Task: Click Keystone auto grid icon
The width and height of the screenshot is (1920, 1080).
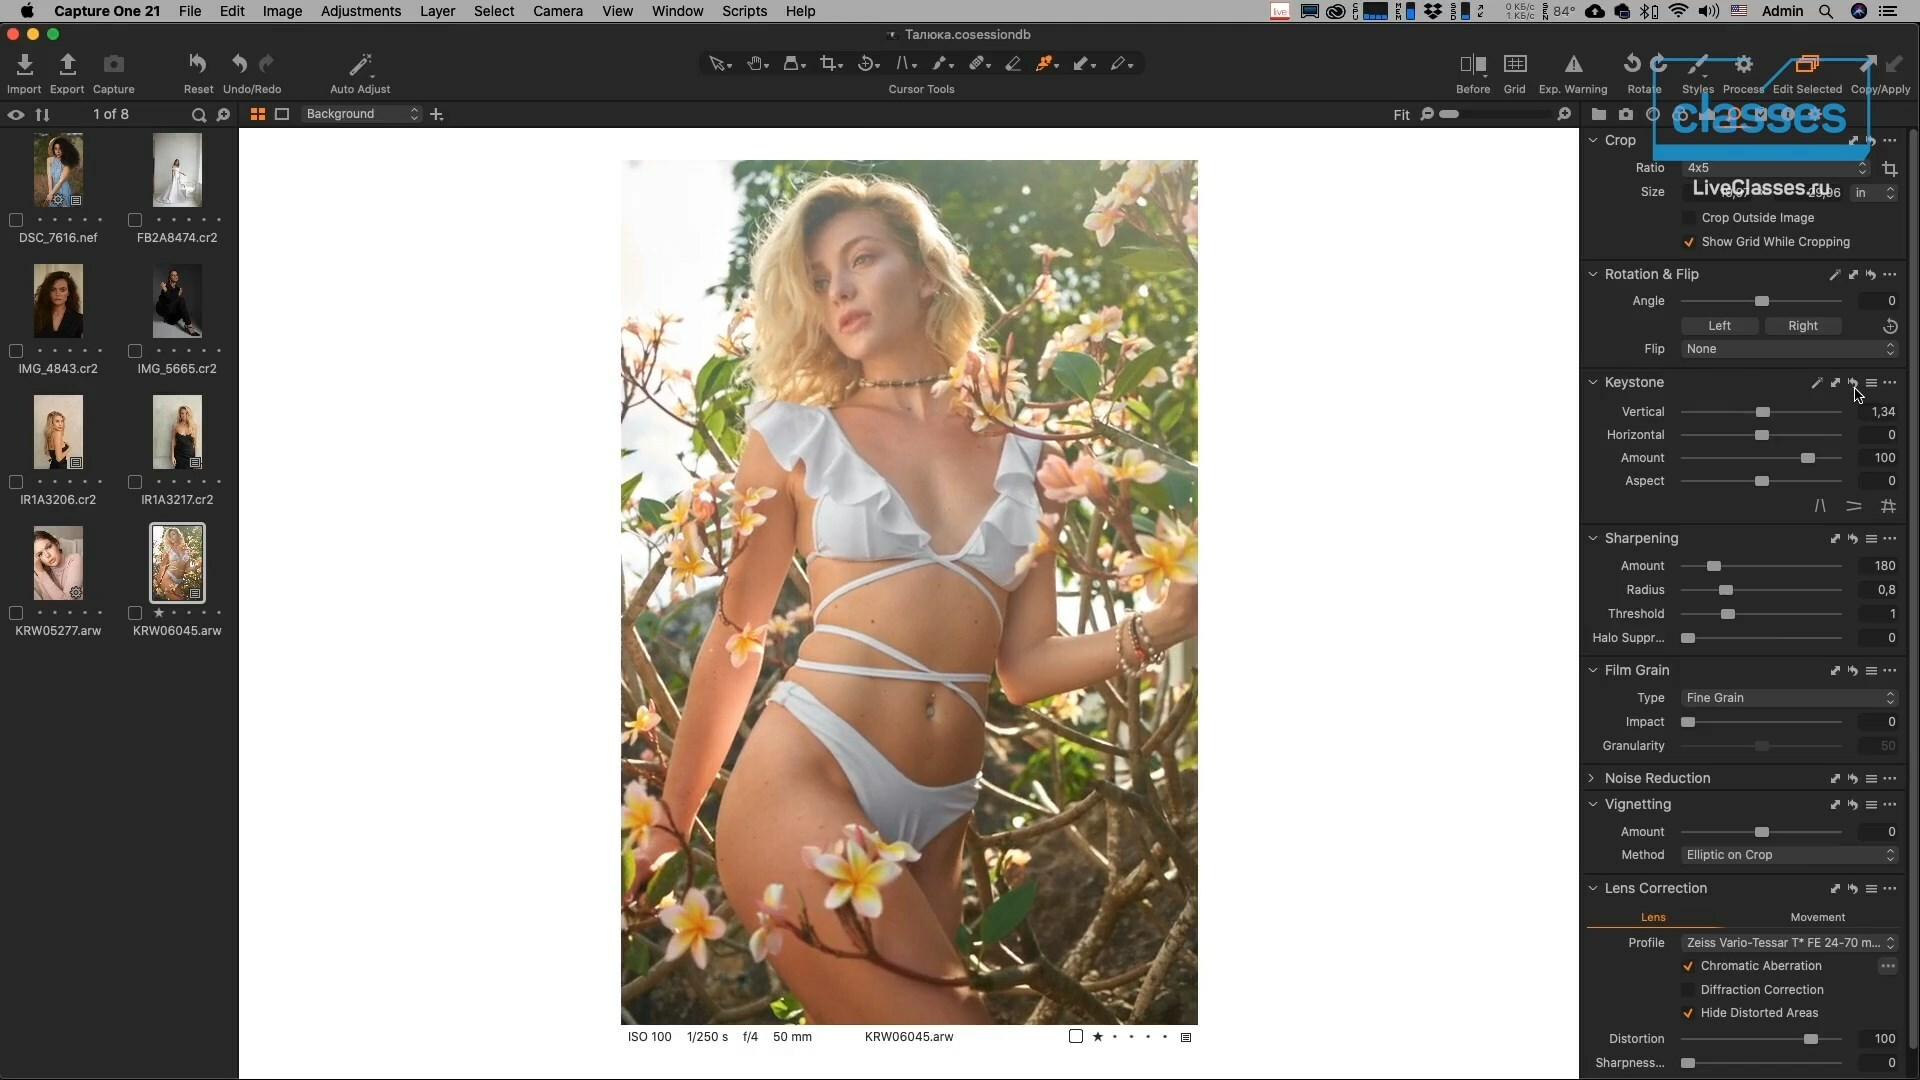Action: pyautogui.click(x=1888, y=506)
